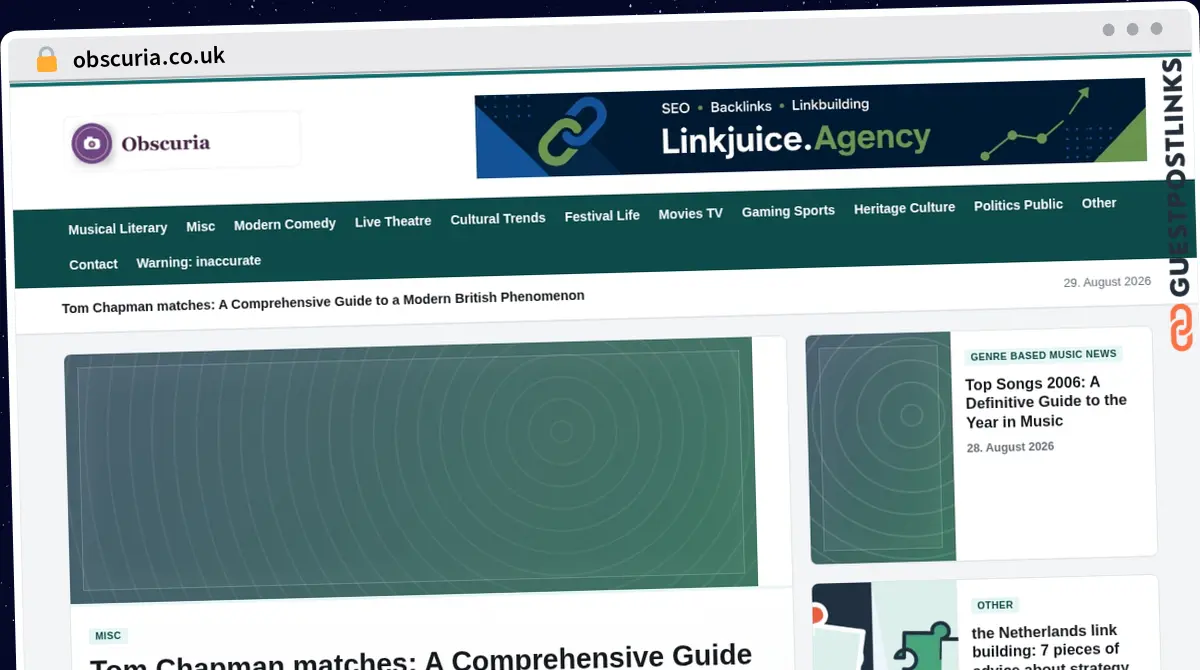
Task: Open the Festival Life menu item
Action: click(x=602, y=215)
